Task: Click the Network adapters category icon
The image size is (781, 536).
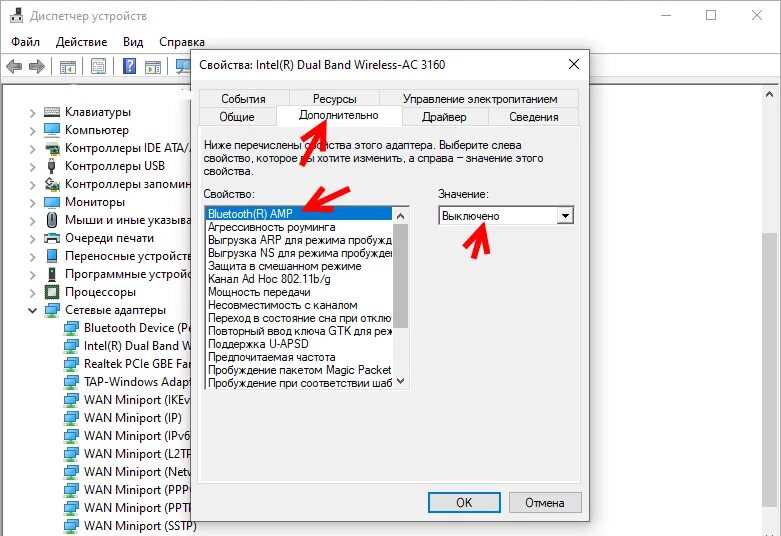Action: (52, 310)
